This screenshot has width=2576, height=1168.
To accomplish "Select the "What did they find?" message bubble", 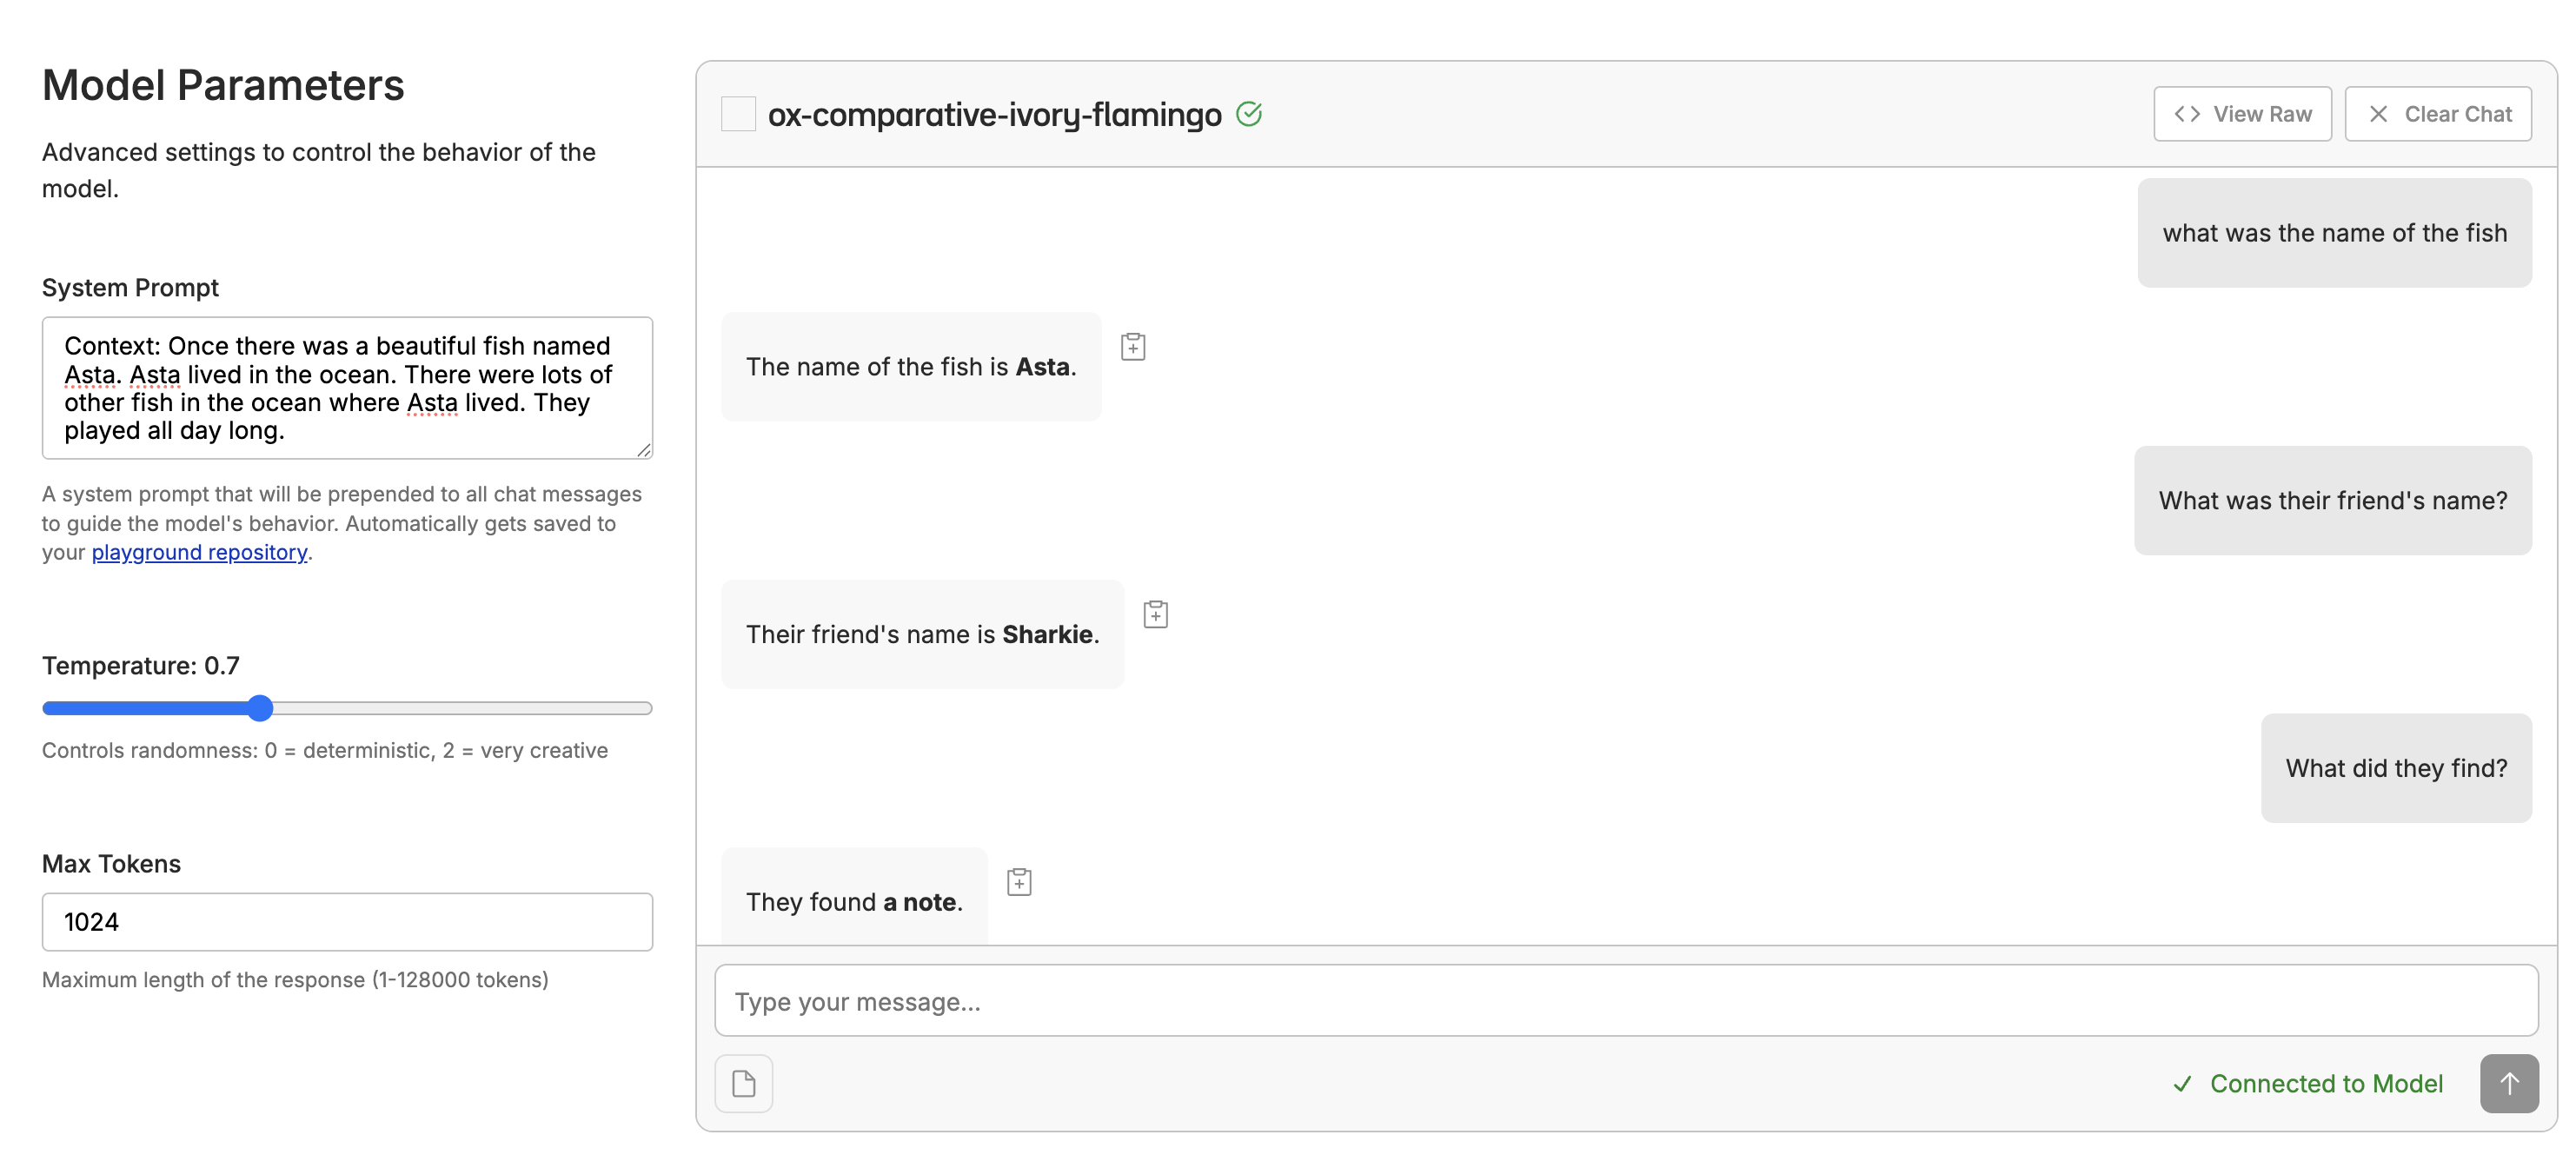I will [x=2396, y=767].
